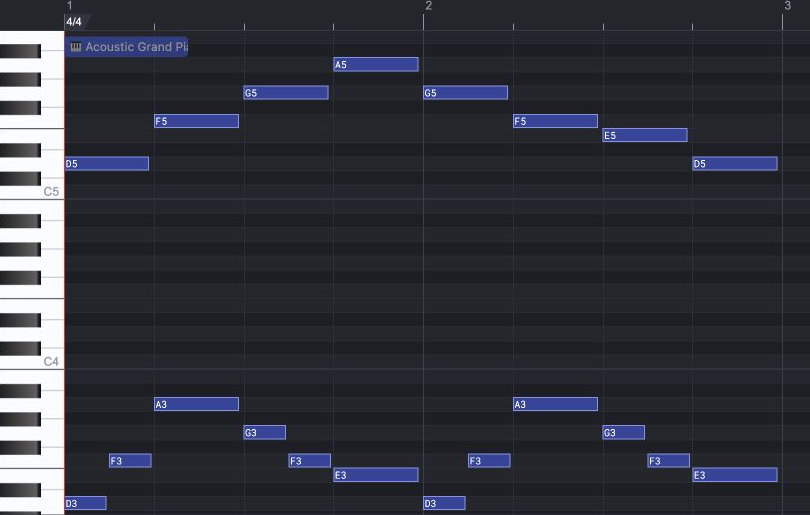Select the E3 note in bar 1

376,475
